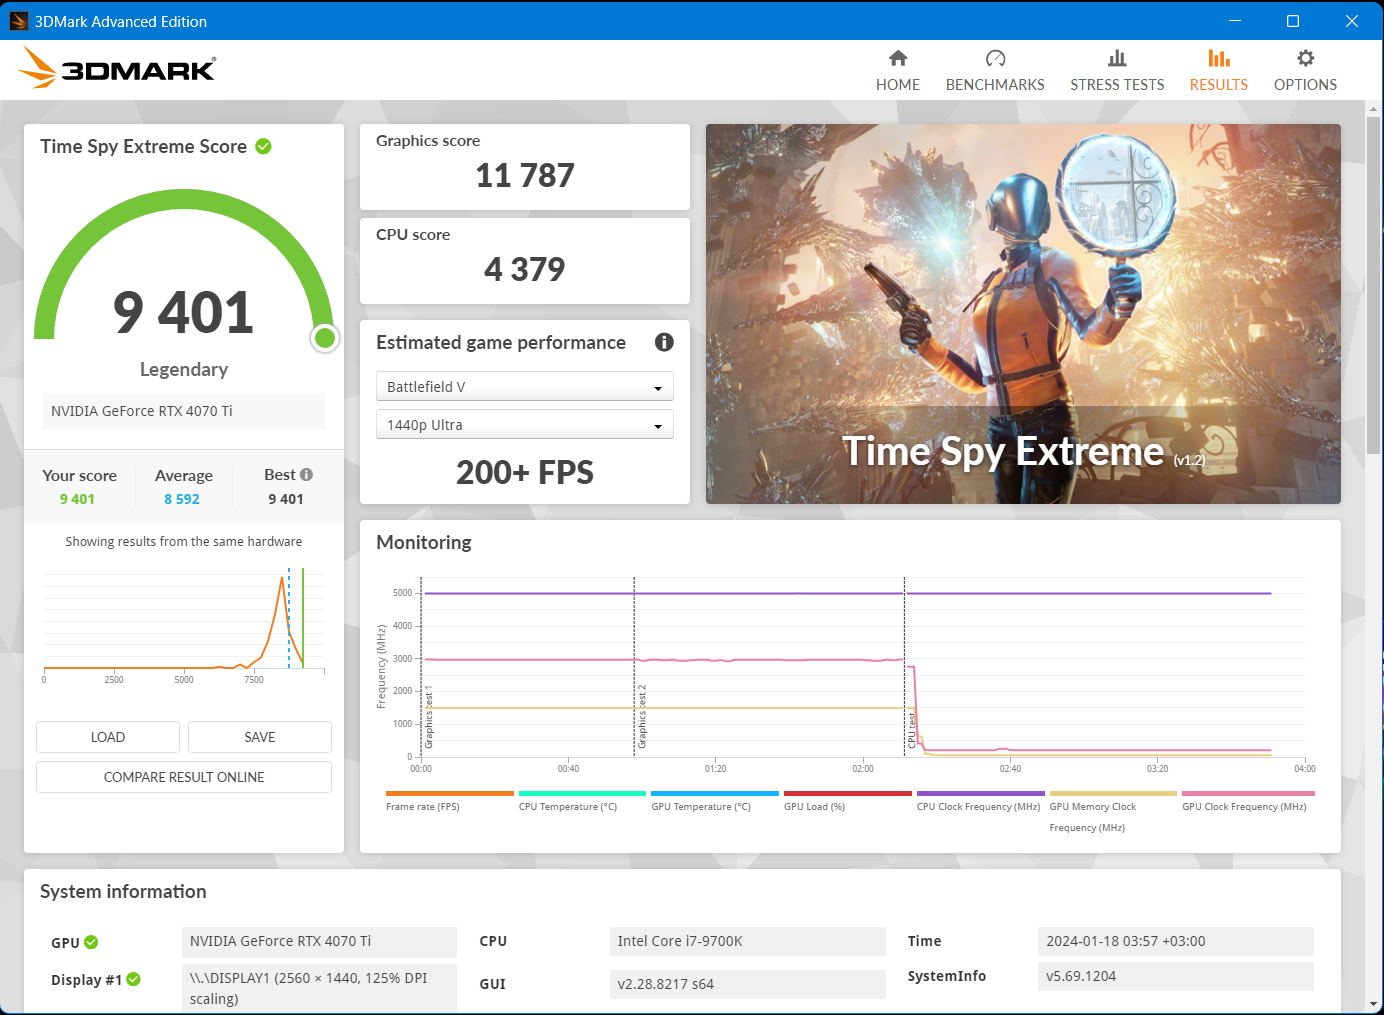Click the 200+ FPS estimate

[x=525, y=472]
